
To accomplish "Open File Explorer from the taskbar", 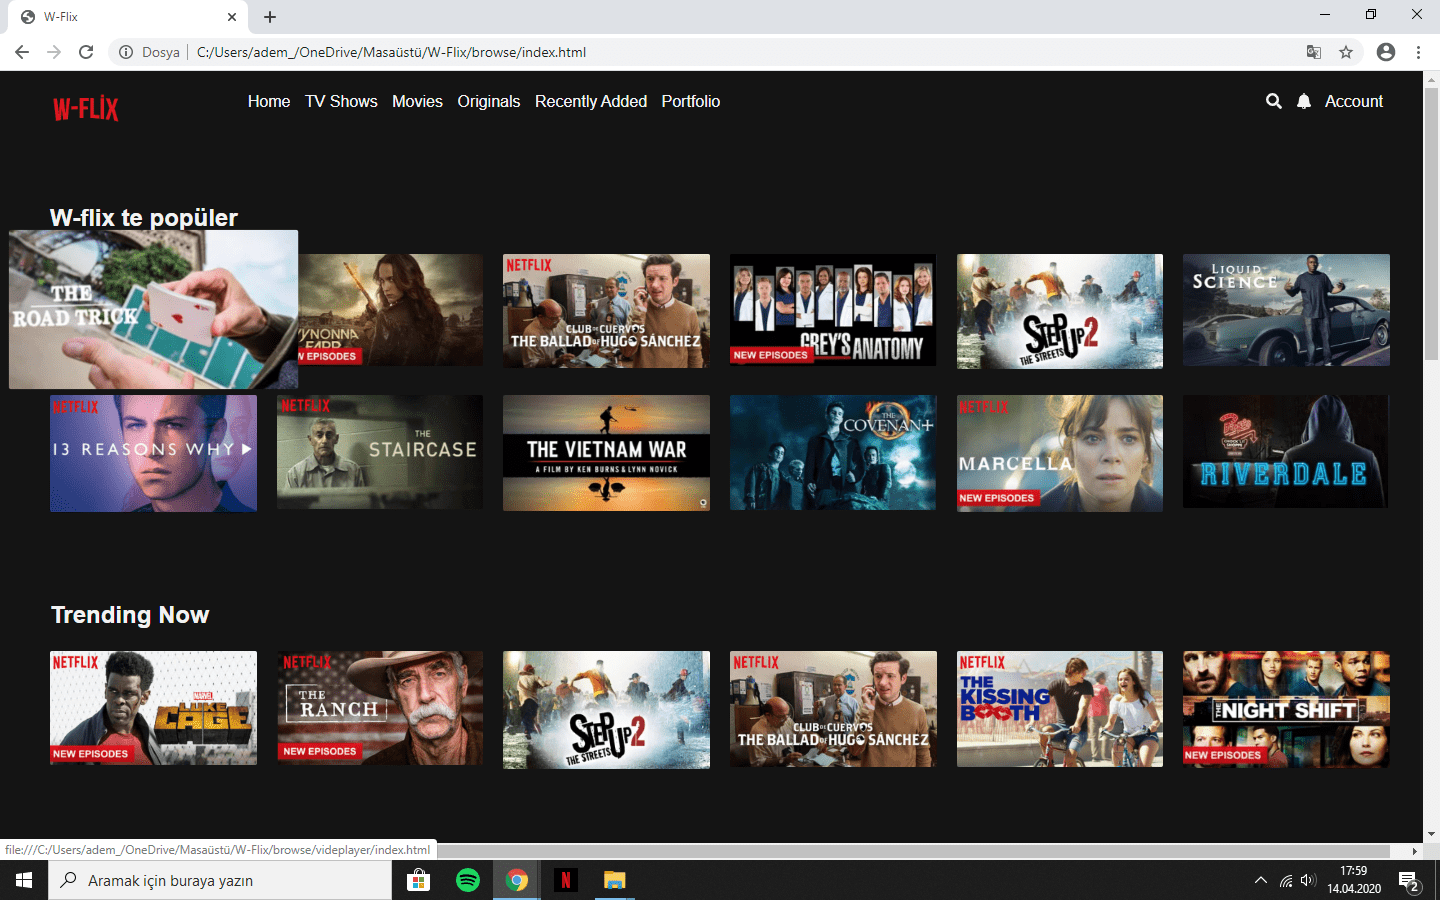I will (x=614, y=880).
